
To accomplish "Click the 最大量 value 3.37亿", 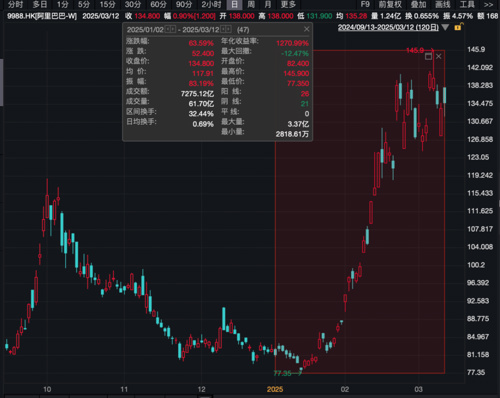I will tap(298, 124).
